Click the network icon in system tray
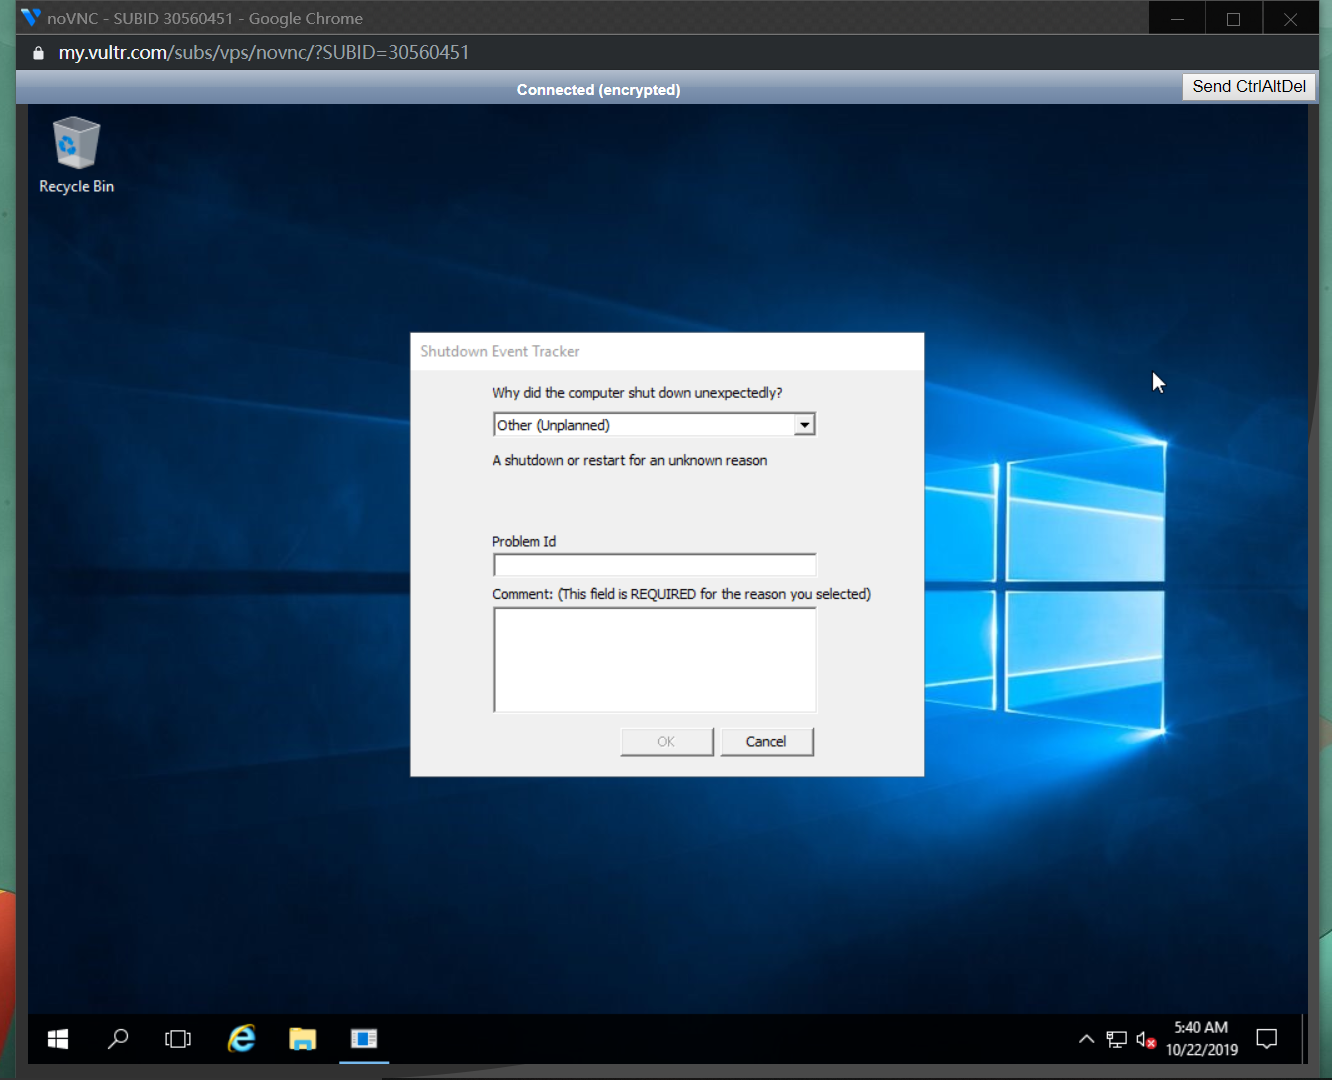 (1116, 1040)
